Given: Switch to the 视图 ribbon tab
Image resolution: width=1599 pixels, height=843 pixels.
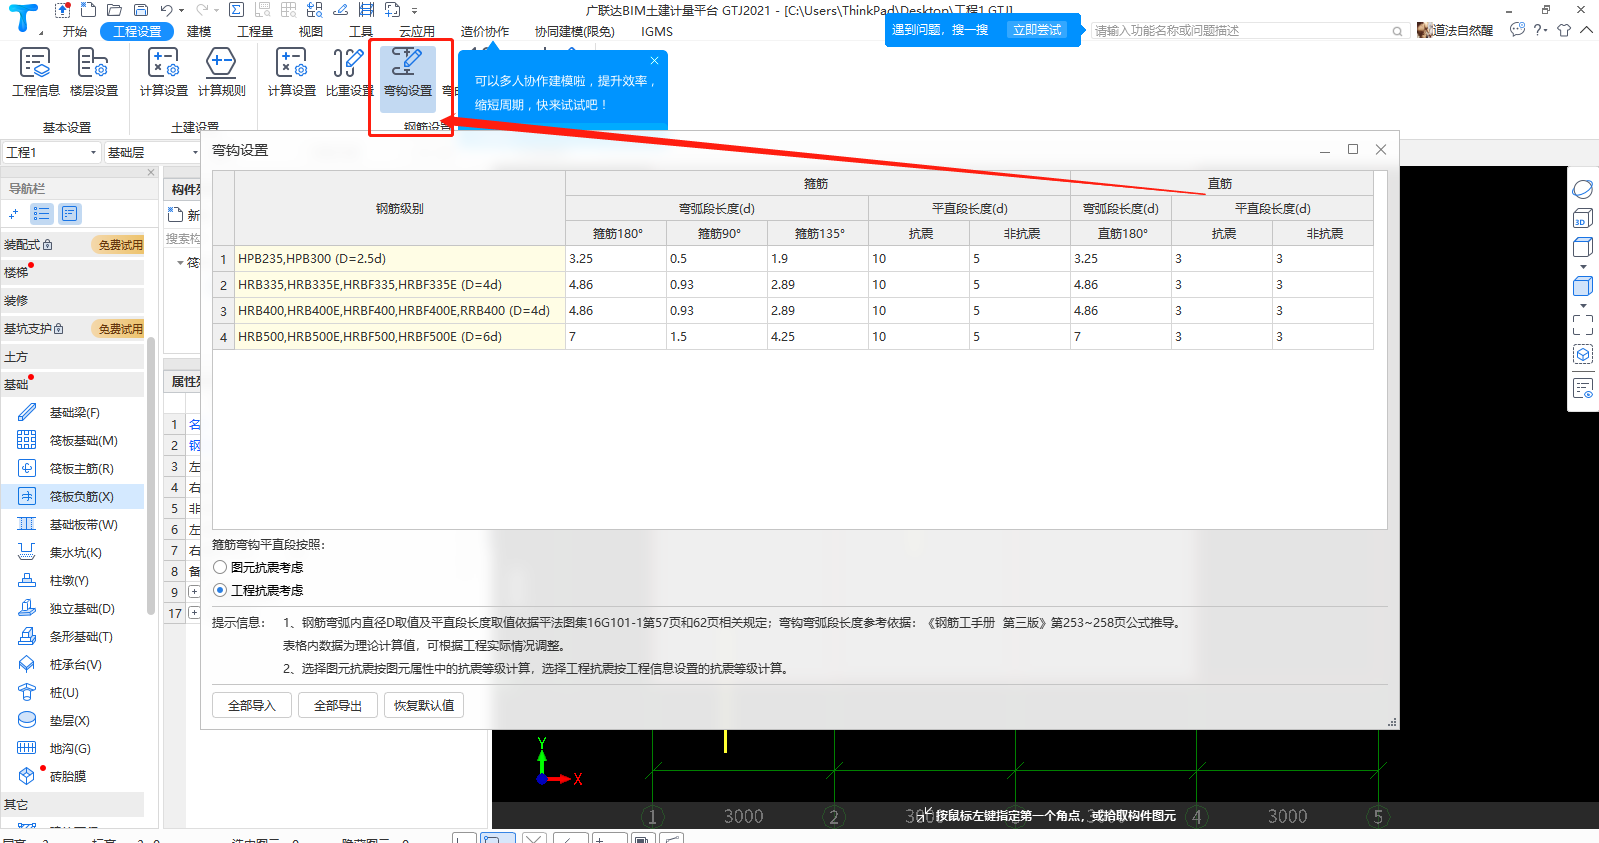Looking at the screenshot, I should 311,31.
